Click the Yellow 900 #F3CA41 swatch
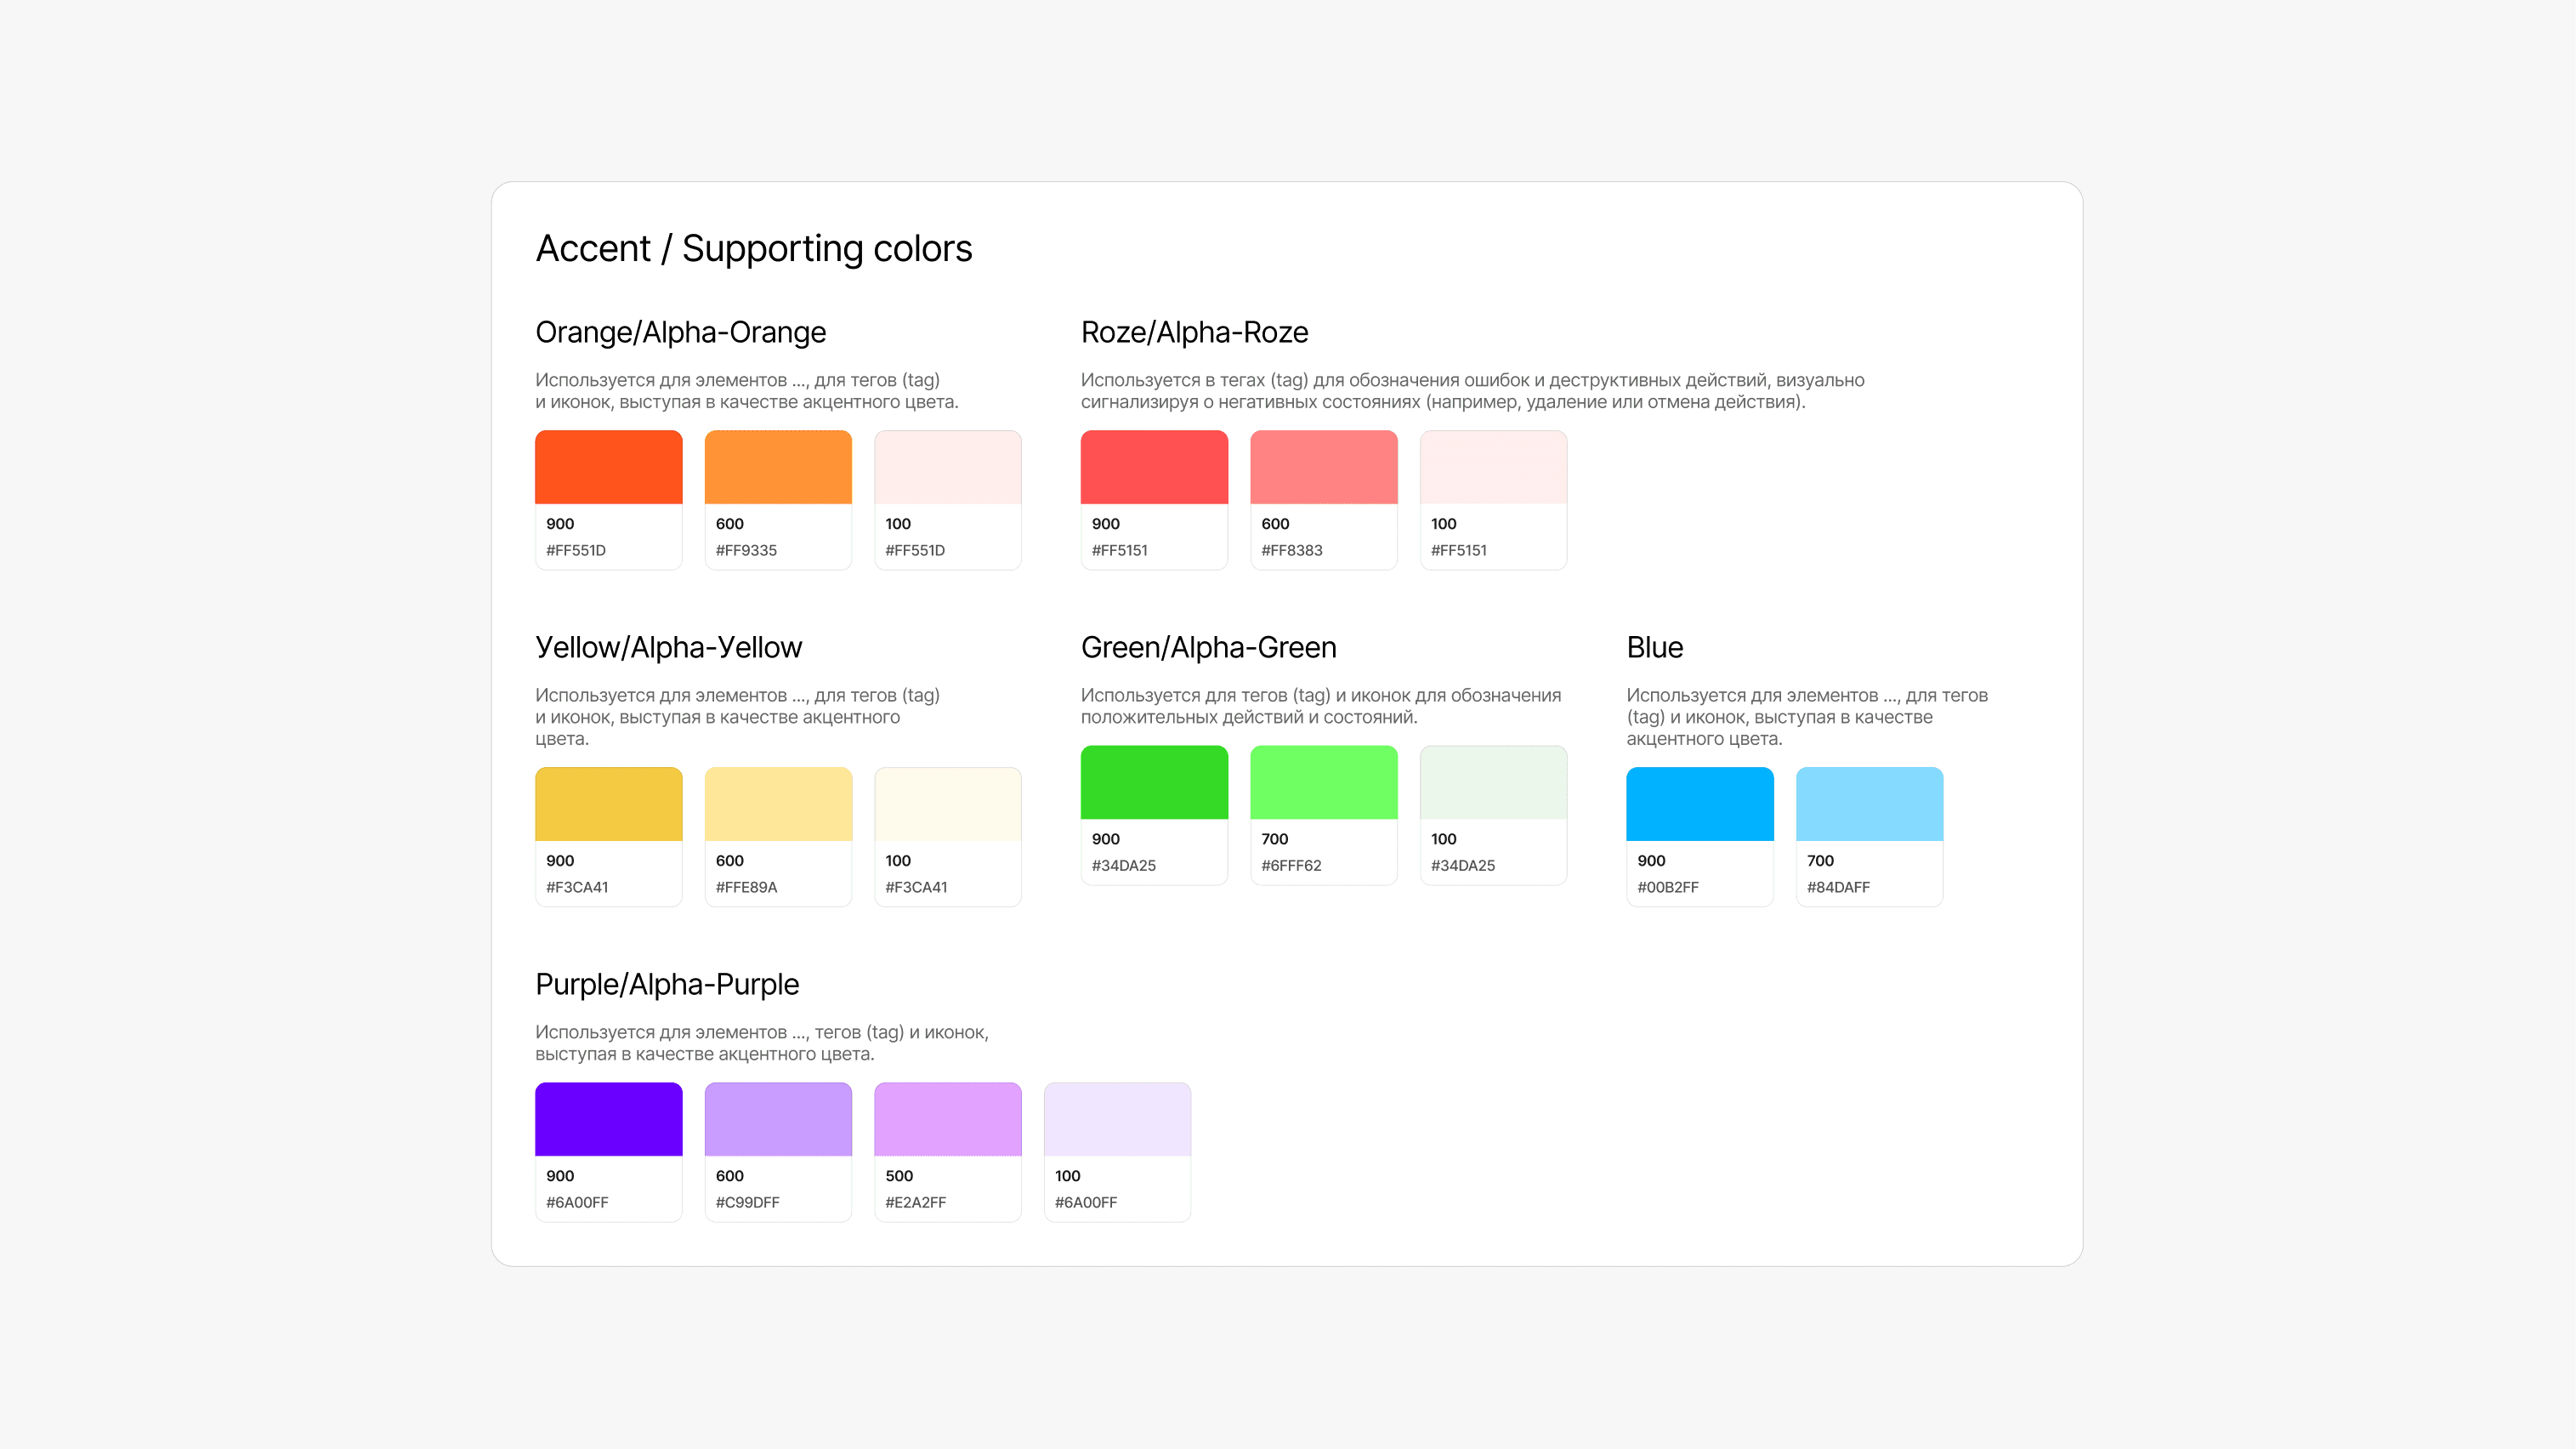This screenshot has height=1449, width=2576. (608, 837)
